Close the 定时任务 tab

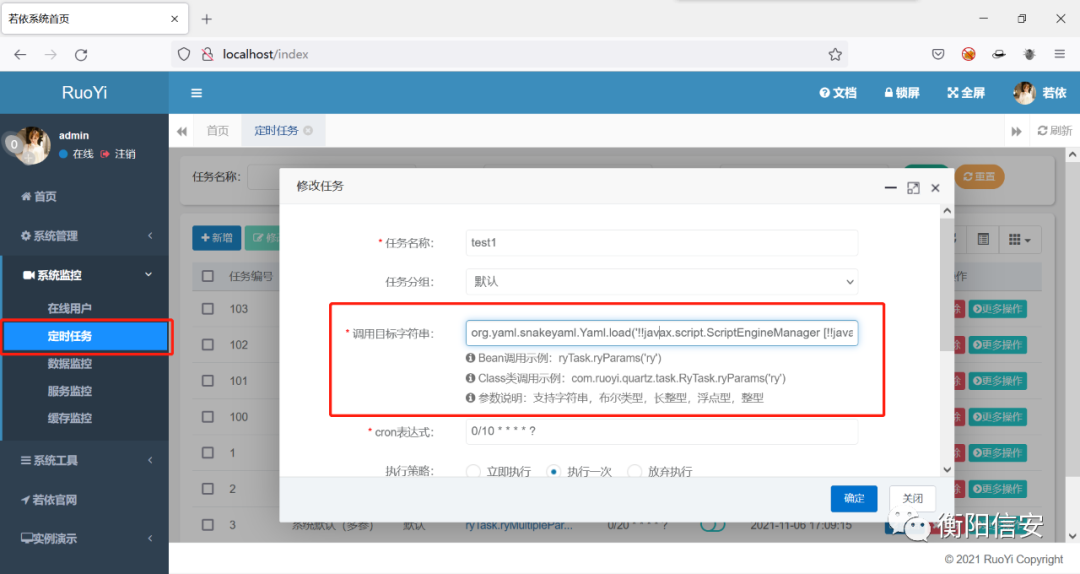point(308,130)
